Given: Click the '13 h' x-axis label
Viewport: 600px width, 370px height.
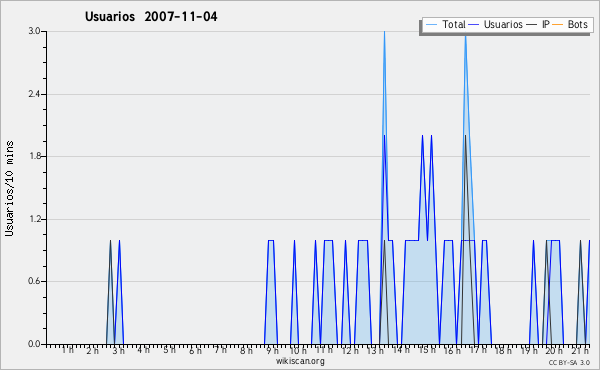Looking at the screenshot, I should [375, 350].
